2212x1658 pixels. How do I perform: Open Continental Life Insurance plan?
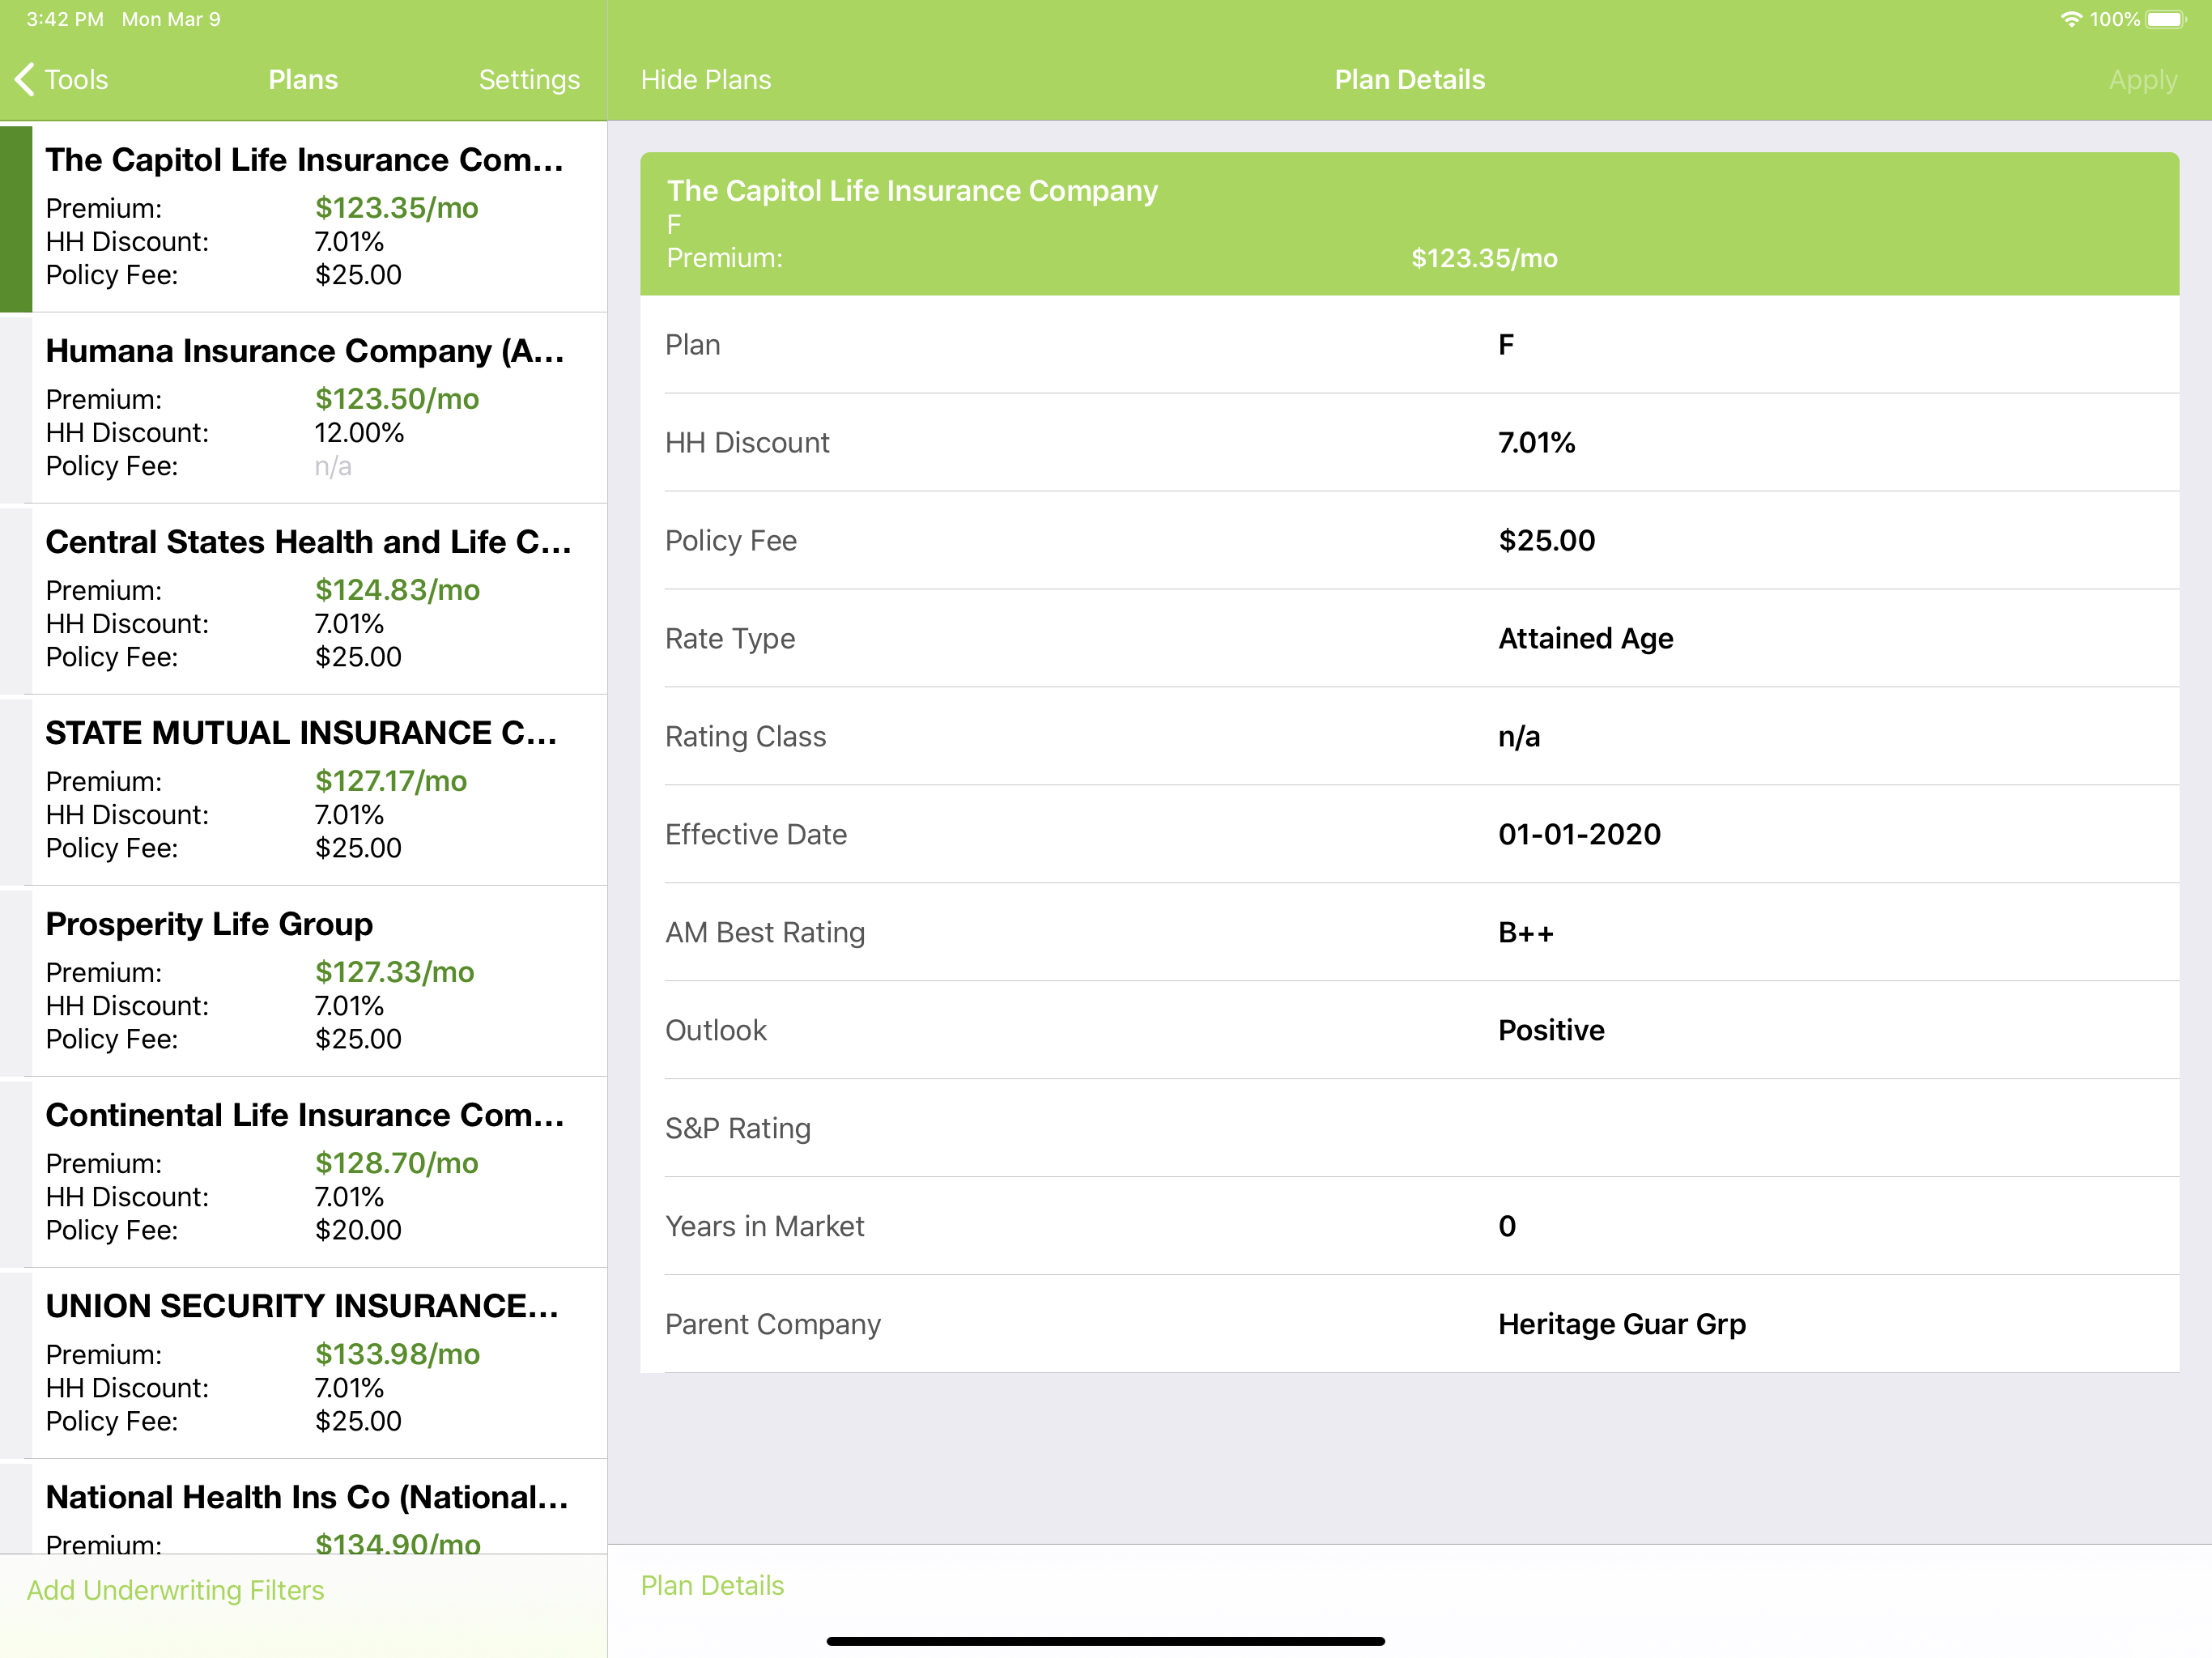click(304, 1172)
